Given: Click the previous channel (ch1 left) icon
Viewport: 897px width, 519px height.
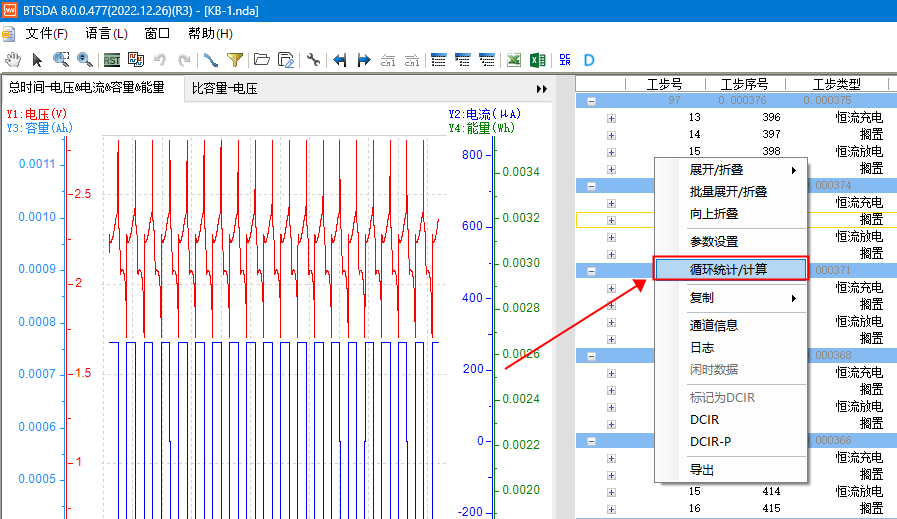Looking at the screenshot, I should (388, 60).
